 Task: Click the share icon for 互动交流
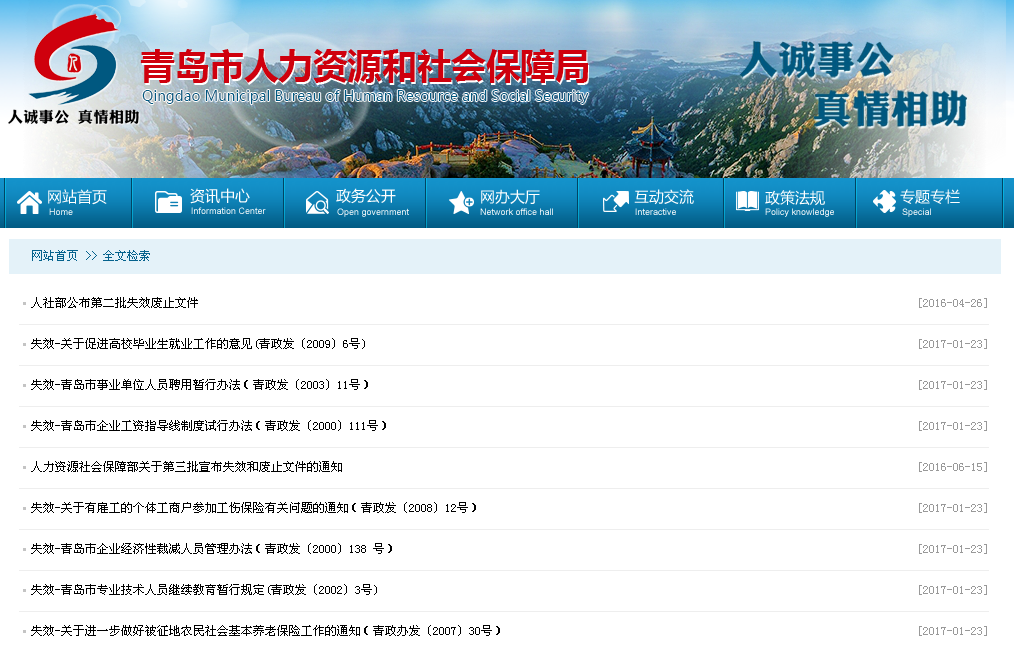coord(615,203)
